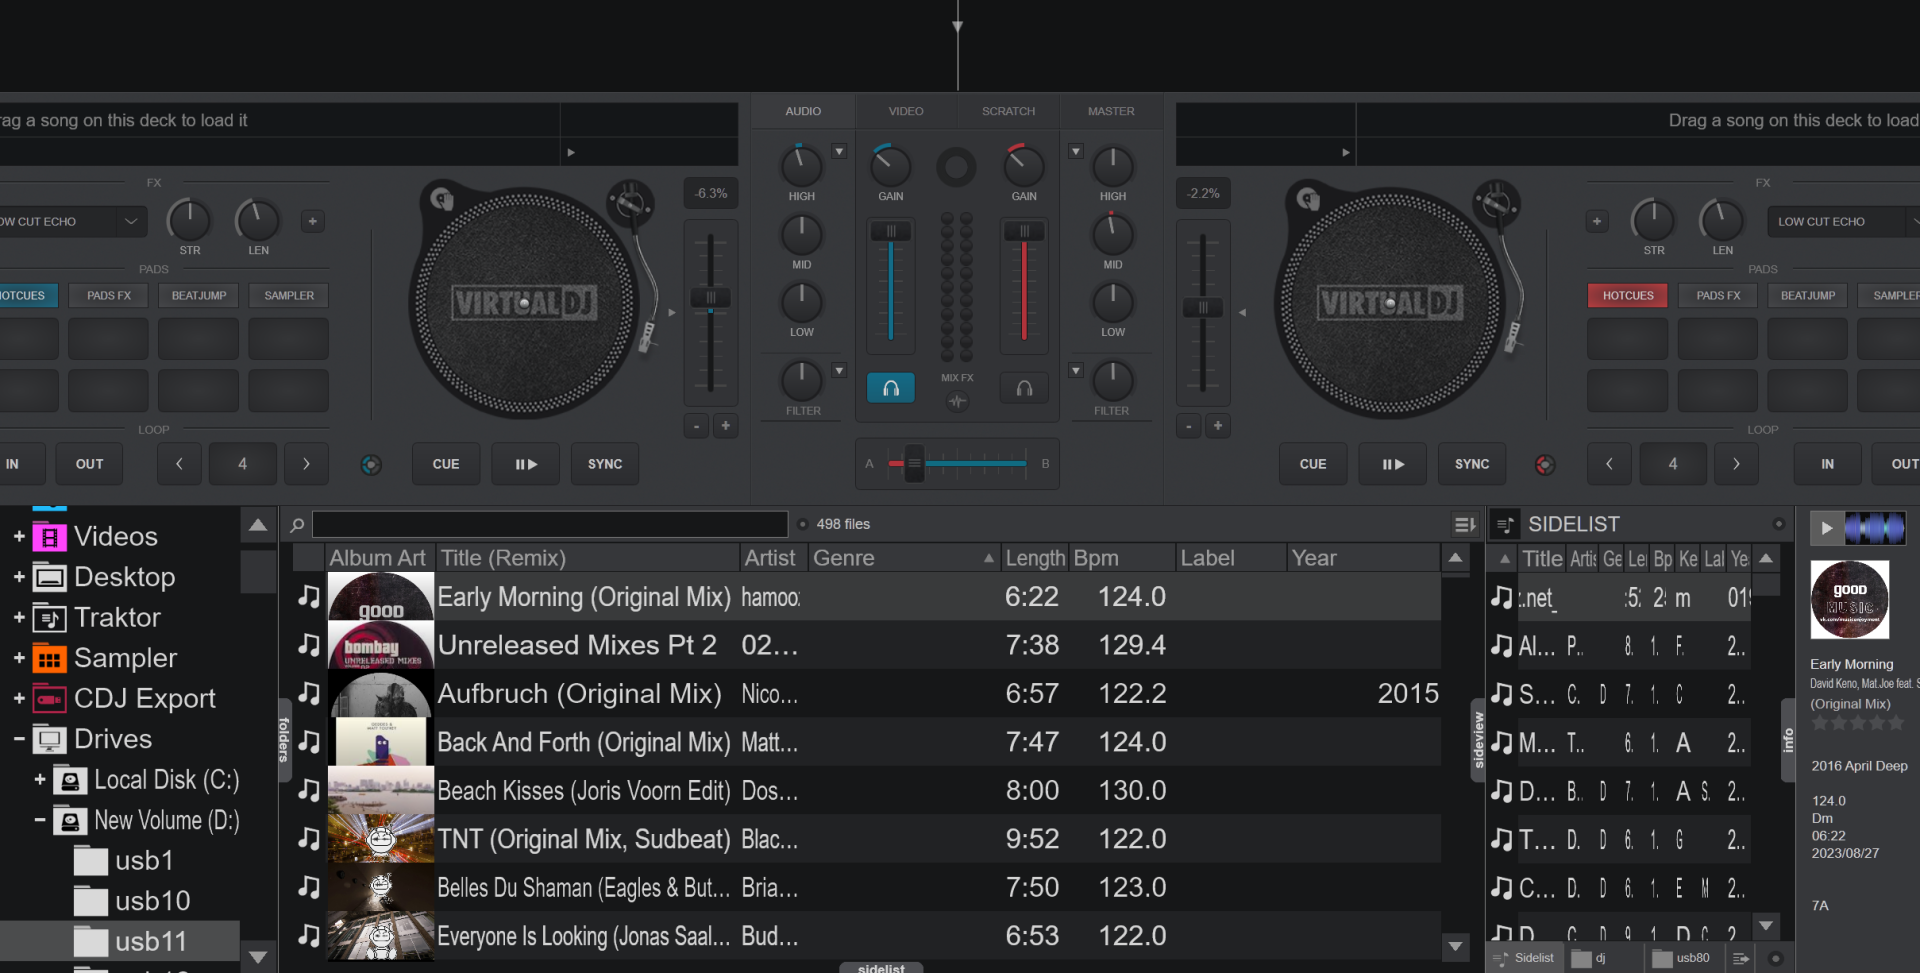Expand the Local Disk (C:) tree node
Screen dimensions: 1920x973
pyautogui.click(x=40, y=779)
